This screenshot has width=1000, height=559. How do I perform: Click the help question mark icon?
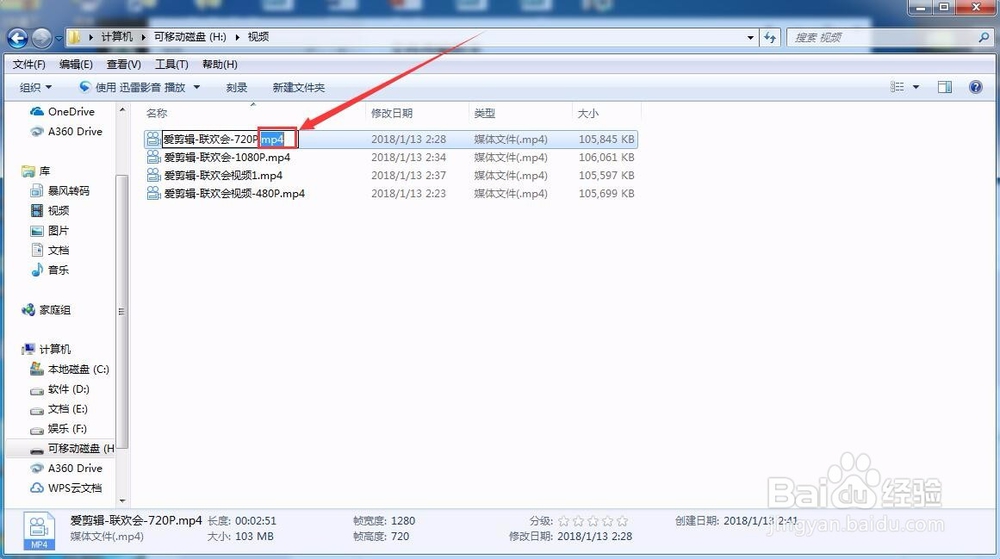976,87
